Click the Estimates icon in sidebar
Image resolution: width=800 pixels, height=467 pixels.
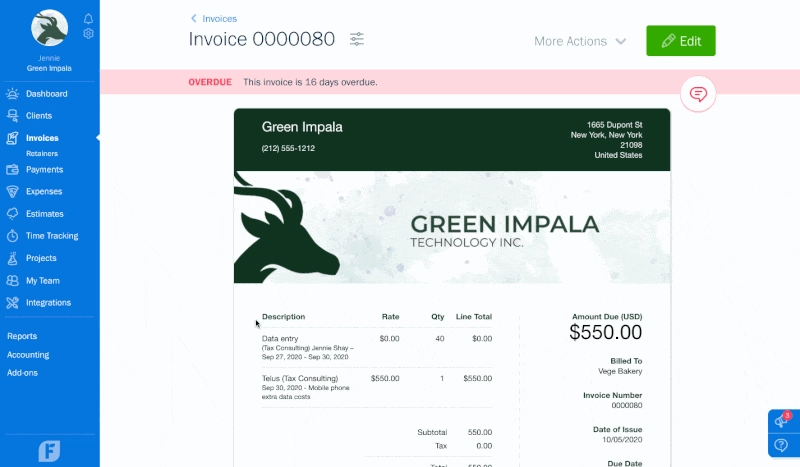point(12,213)
